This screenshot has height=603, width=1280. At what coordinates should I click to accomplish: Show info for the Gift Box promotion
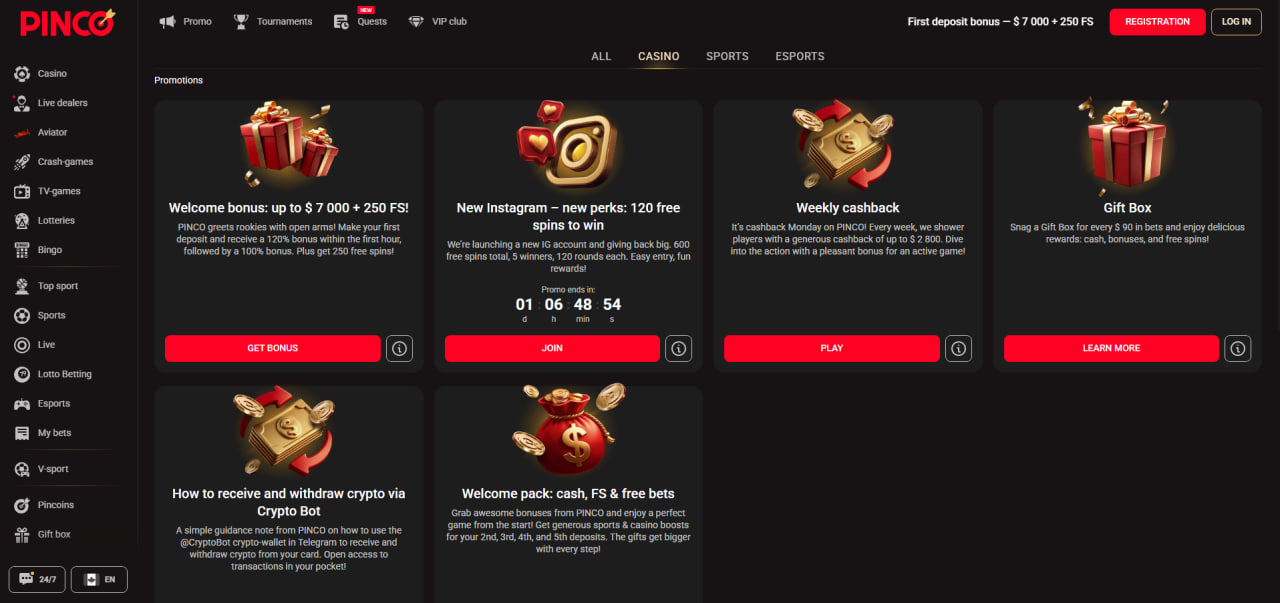click(1238, 348)
